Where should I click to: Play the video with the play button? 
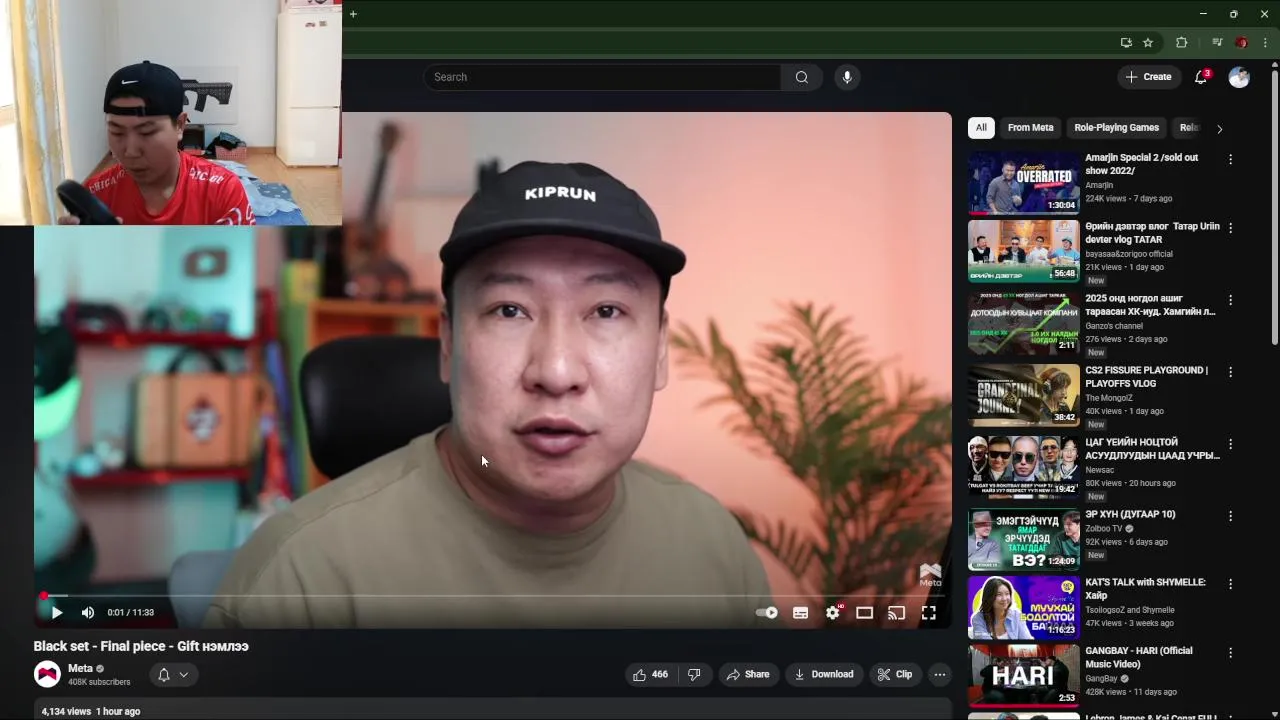(56, 613)
